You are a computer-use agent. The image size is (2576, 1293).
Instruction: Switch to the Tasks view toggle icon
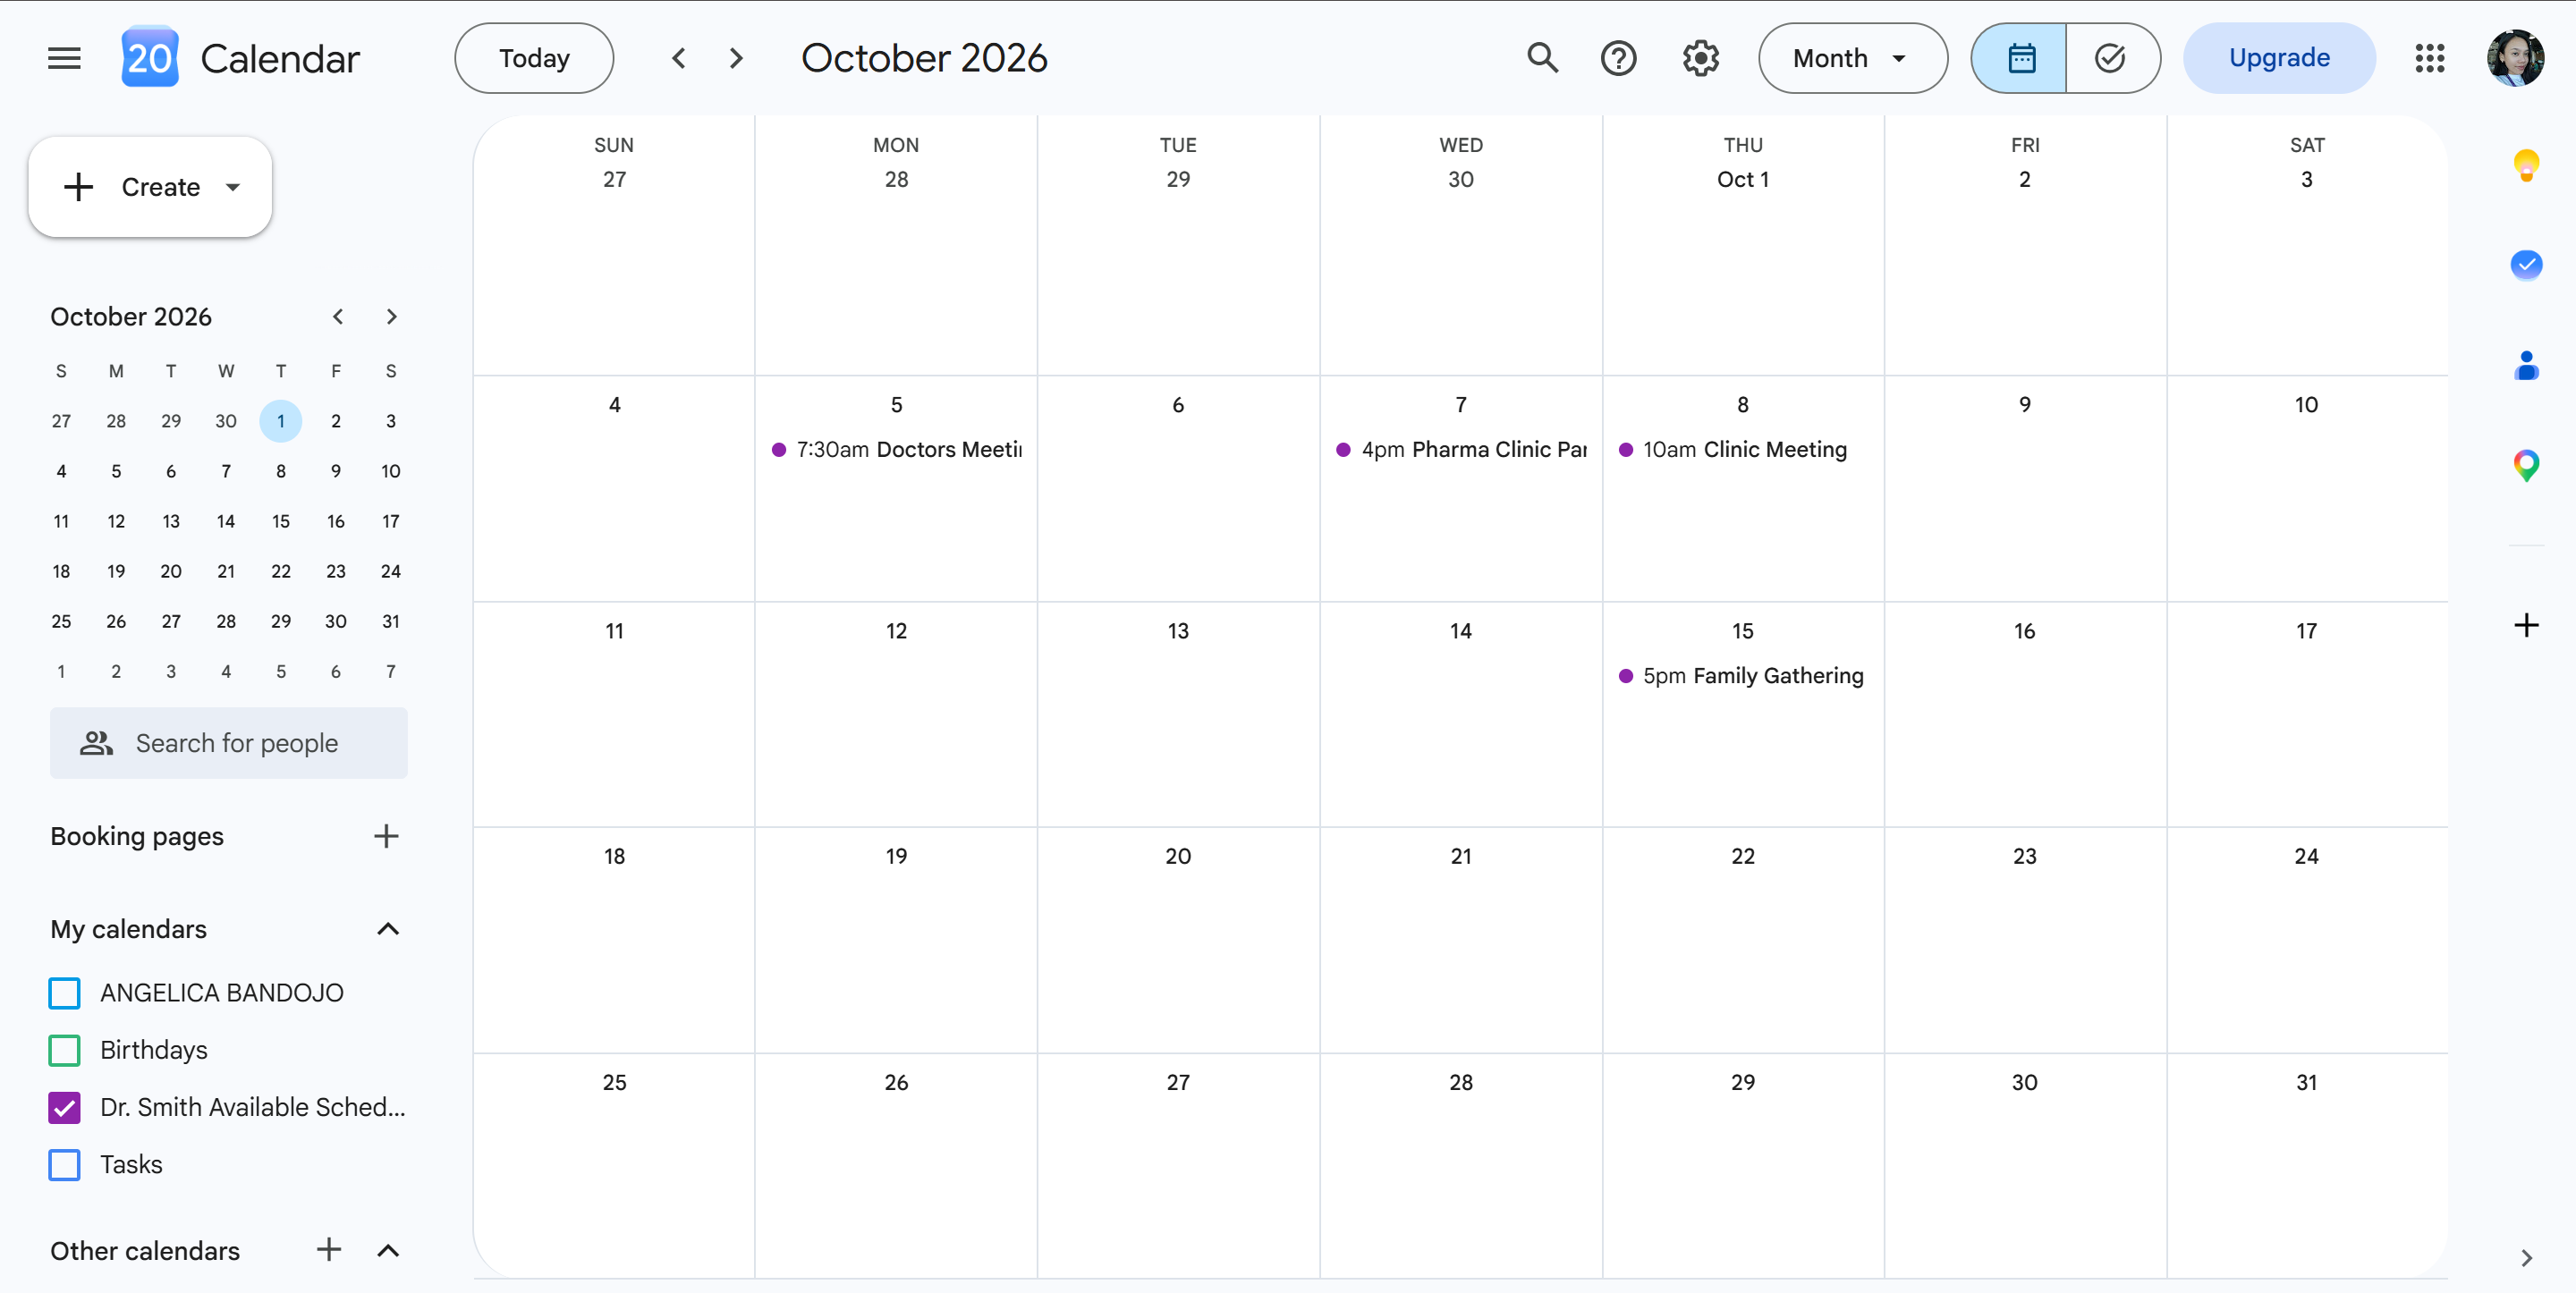pyautogui.click(x=2111, y=58)
